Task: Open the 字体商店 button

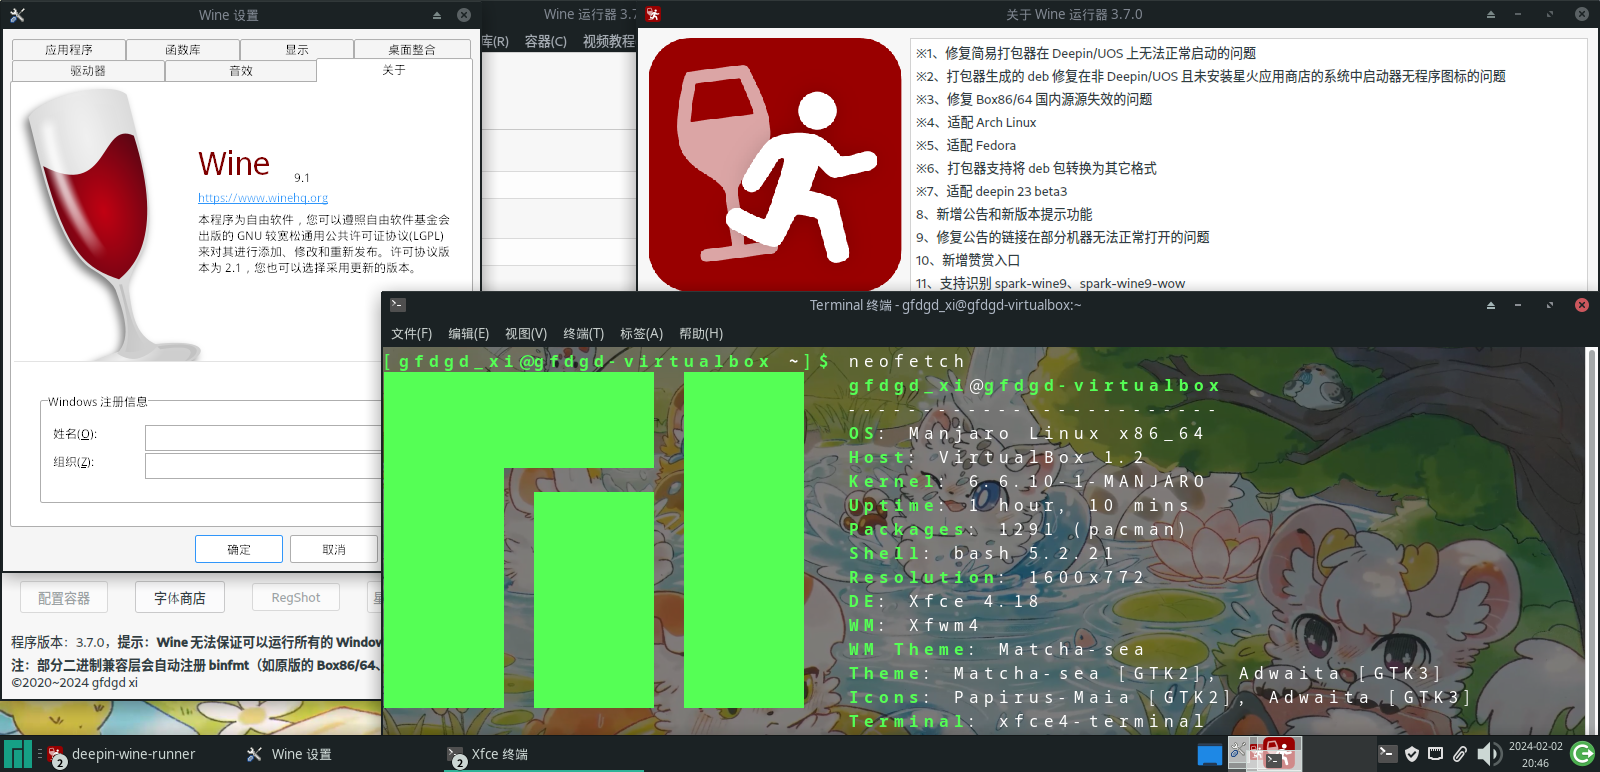Action: [180, 598]
